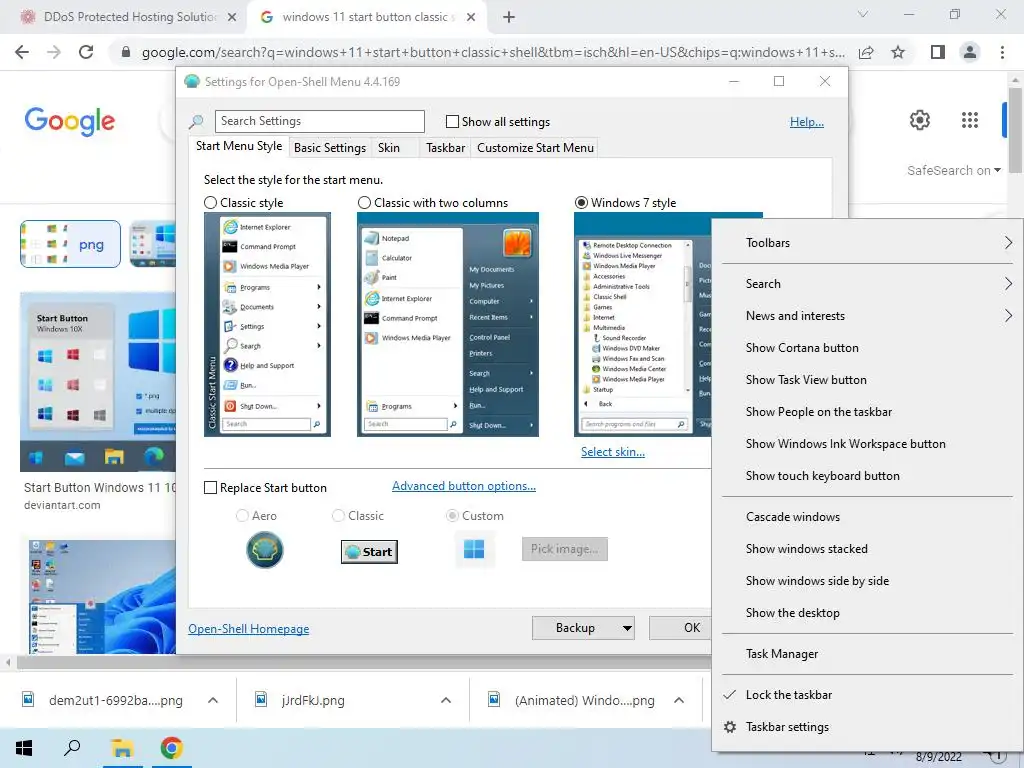
Task: Open the (Animated) Windo png download
Action: tap(584, 701)
